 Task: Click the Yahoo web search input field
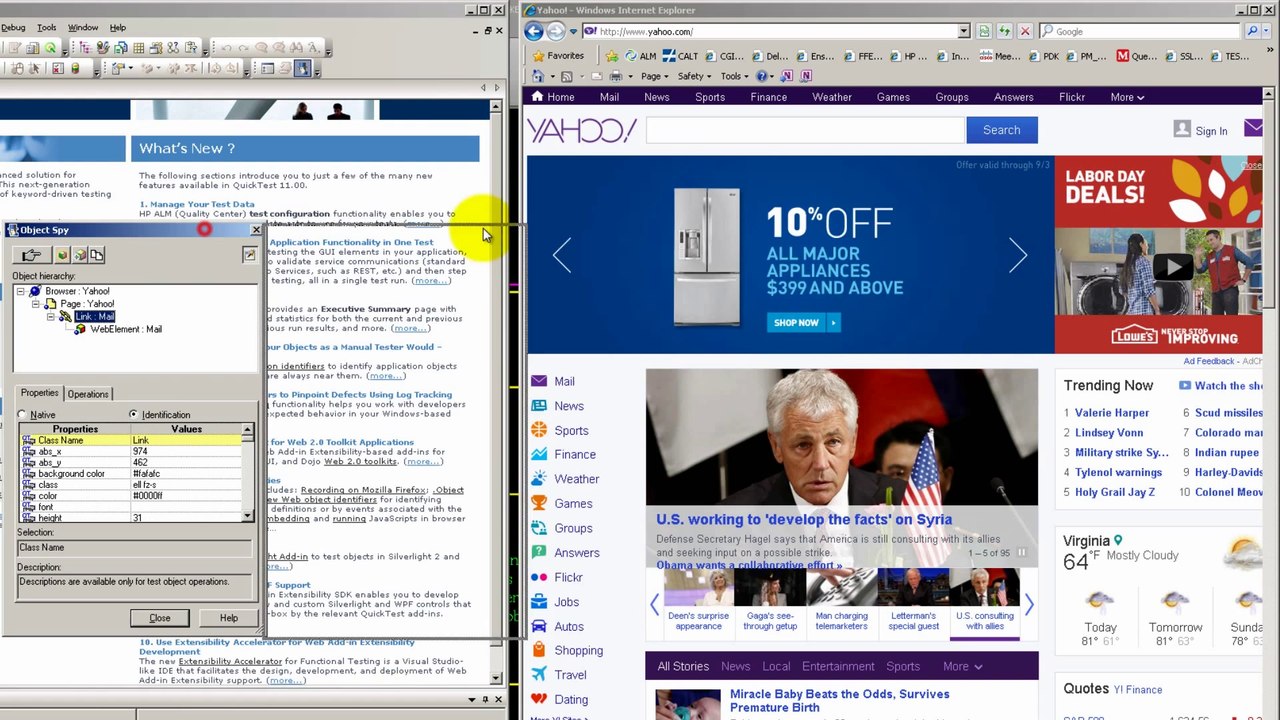point(806,130)
